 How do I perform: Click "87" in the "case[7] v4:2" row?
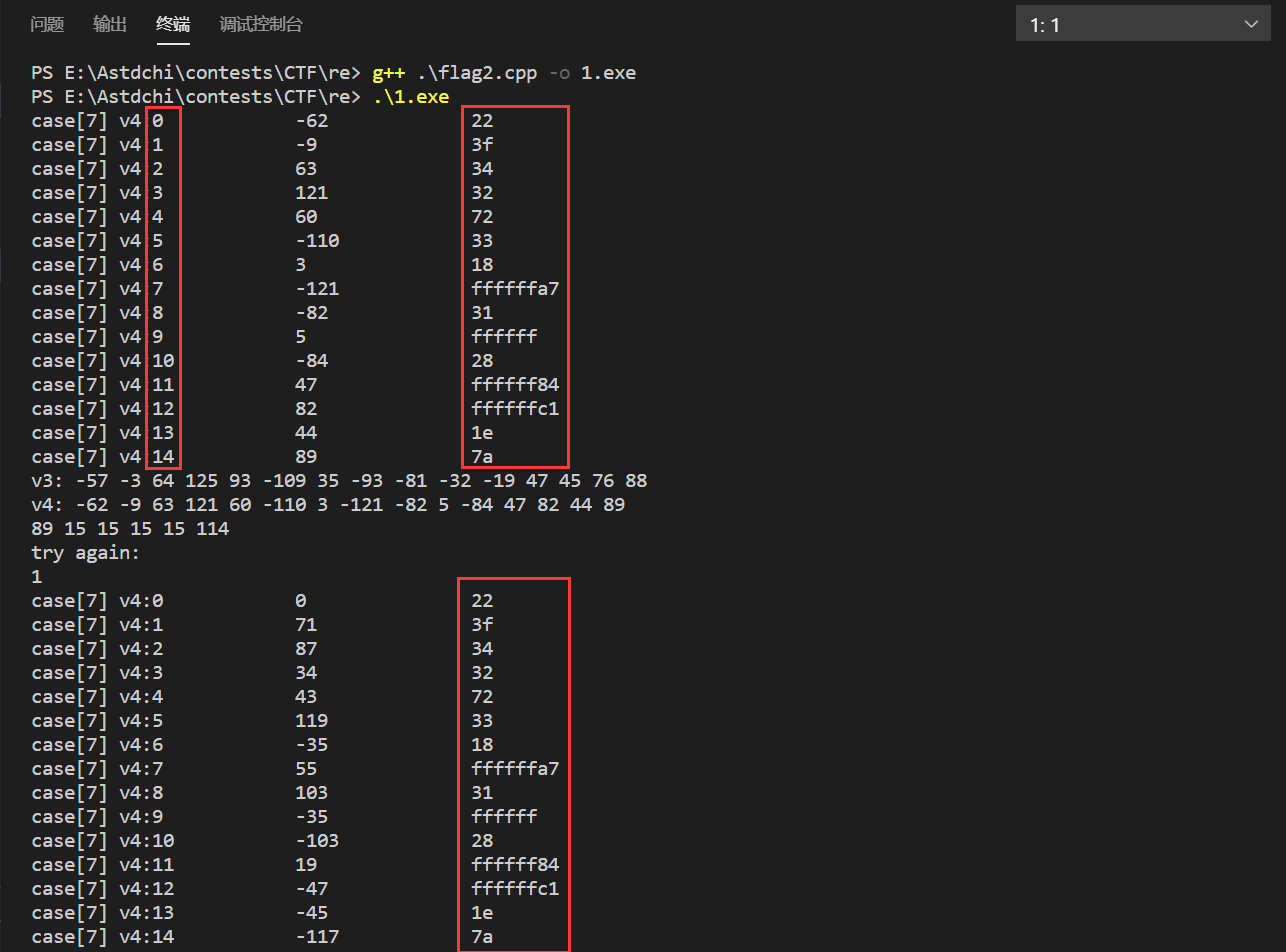(x=307, y=649)
